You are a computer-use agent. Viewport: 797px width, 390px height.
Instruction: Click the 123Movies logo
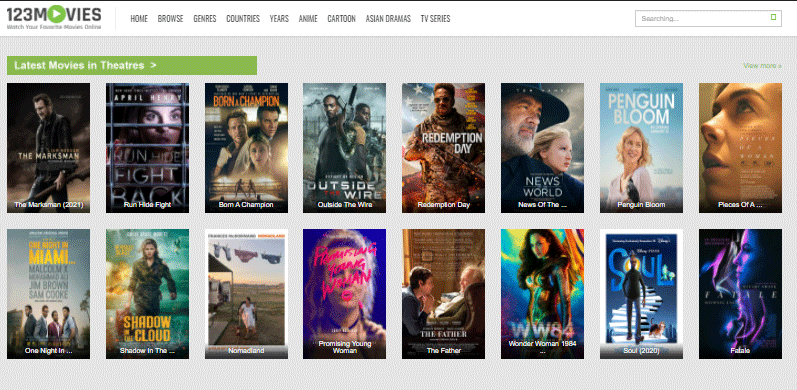coord(53,18)
